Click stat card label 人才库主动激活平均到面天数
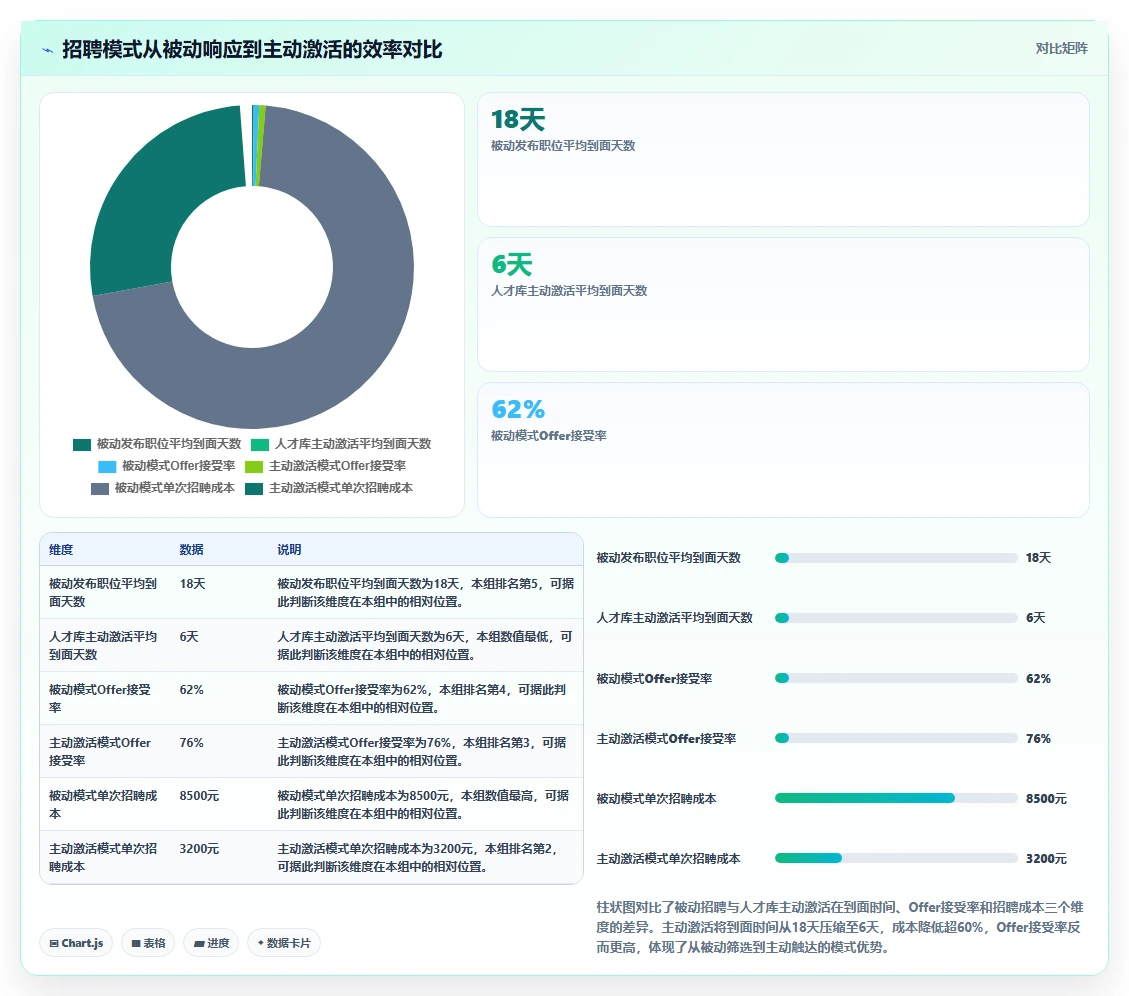 [569, 290]
